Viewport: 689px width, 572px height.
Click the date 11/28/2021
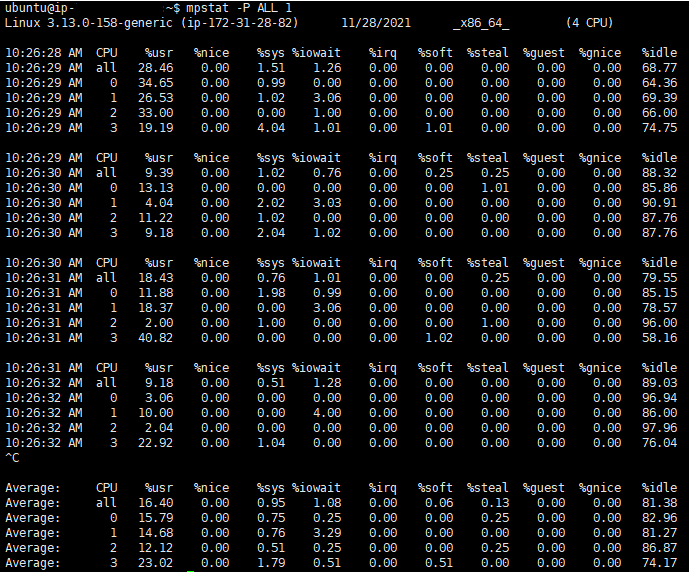point(377,23)
